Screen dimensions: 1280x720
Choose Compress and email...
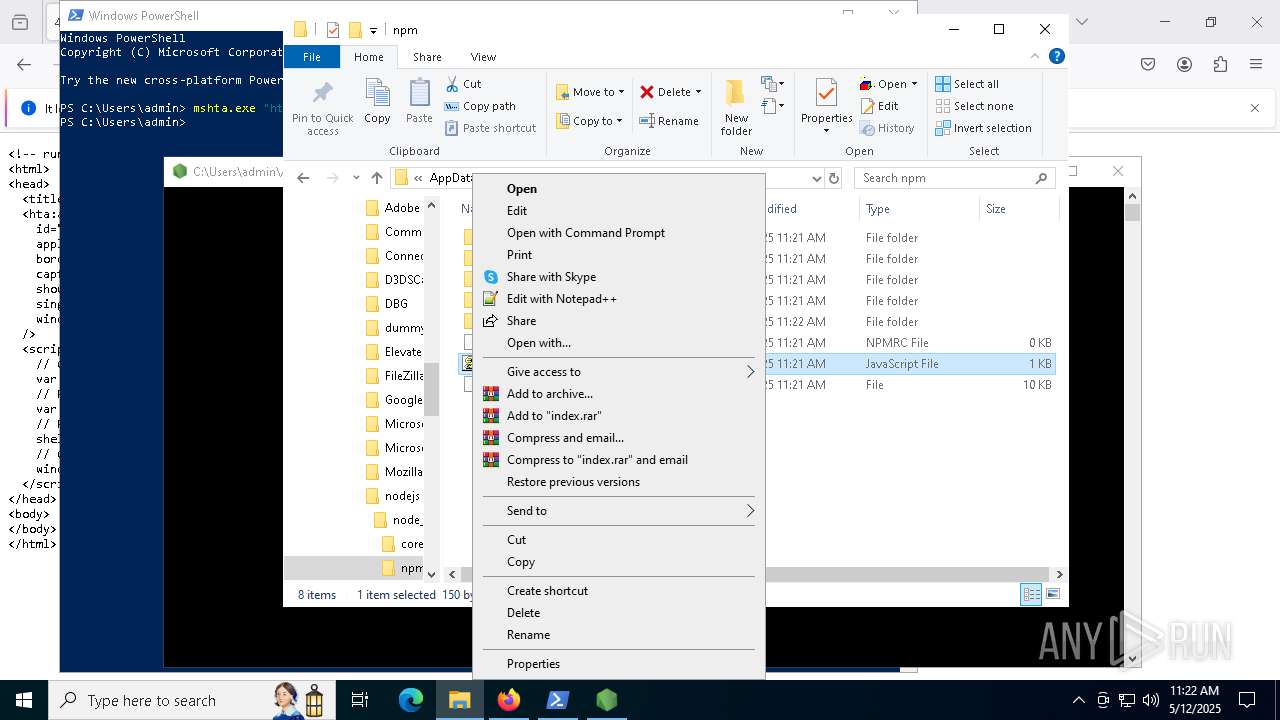click(618, 438)
